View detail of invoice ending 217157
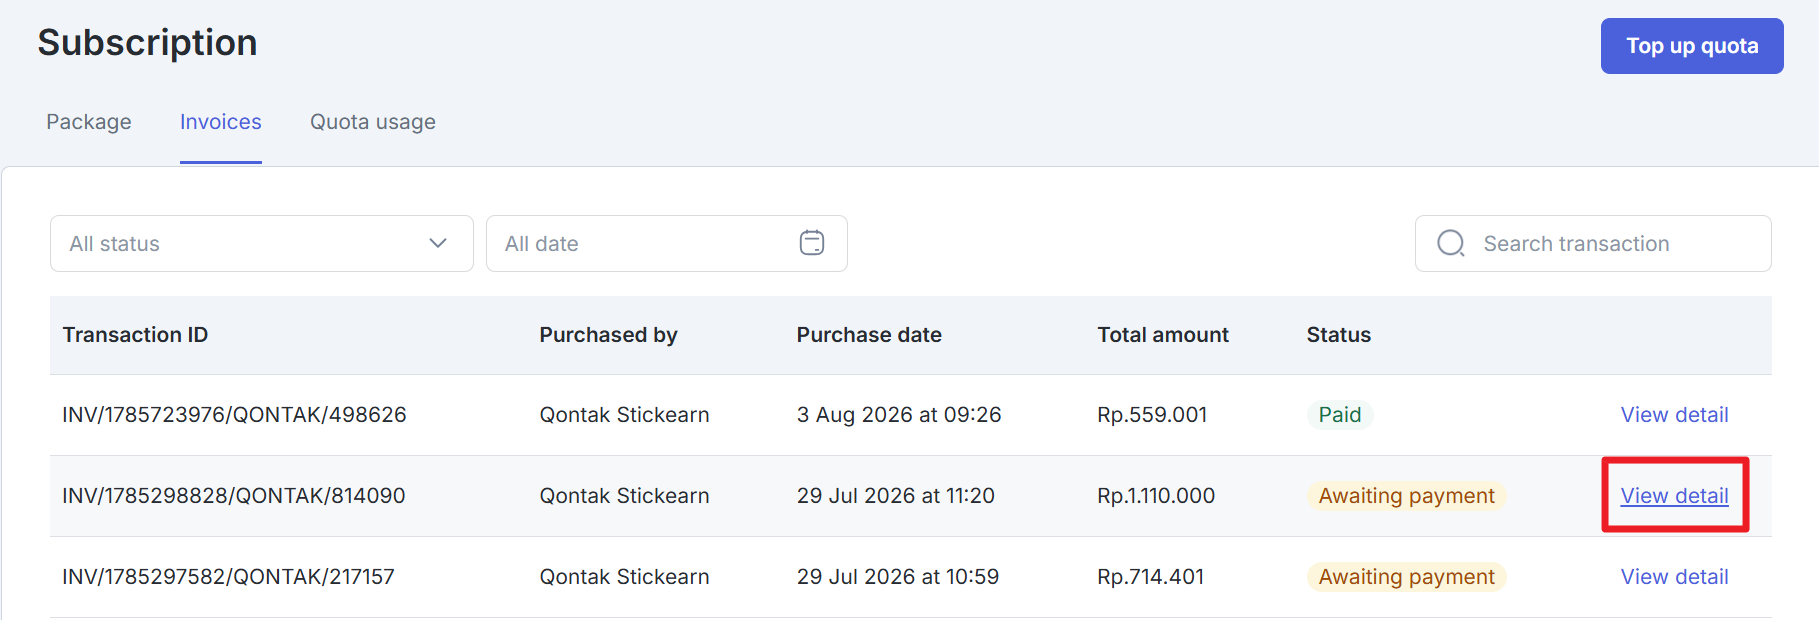Image resolution: width=1819 pixels, height=620 pixels. (1674, 577)
